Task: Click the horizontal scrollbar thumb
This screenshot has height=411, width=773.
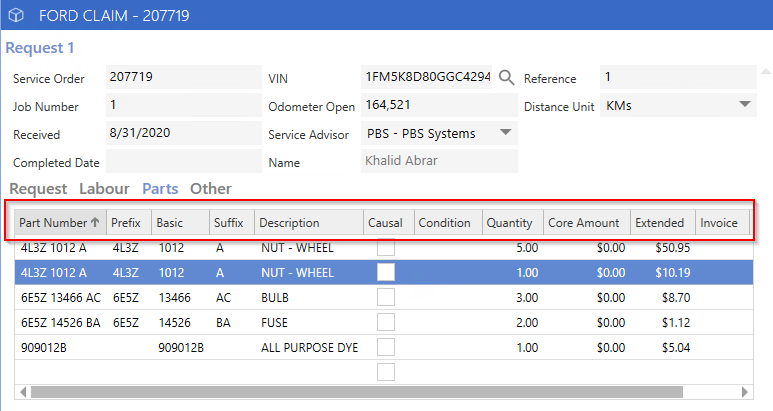Action: (x=357, y=392)
